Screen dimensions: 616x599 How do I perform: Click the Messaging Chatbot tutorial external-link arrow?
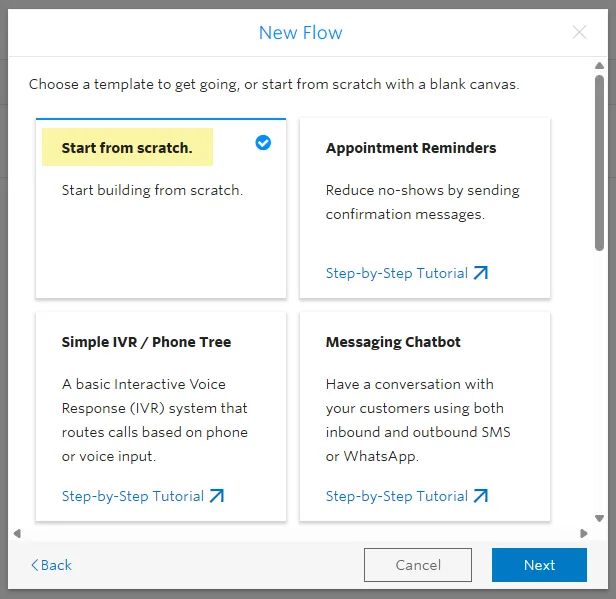coord(481,496)
